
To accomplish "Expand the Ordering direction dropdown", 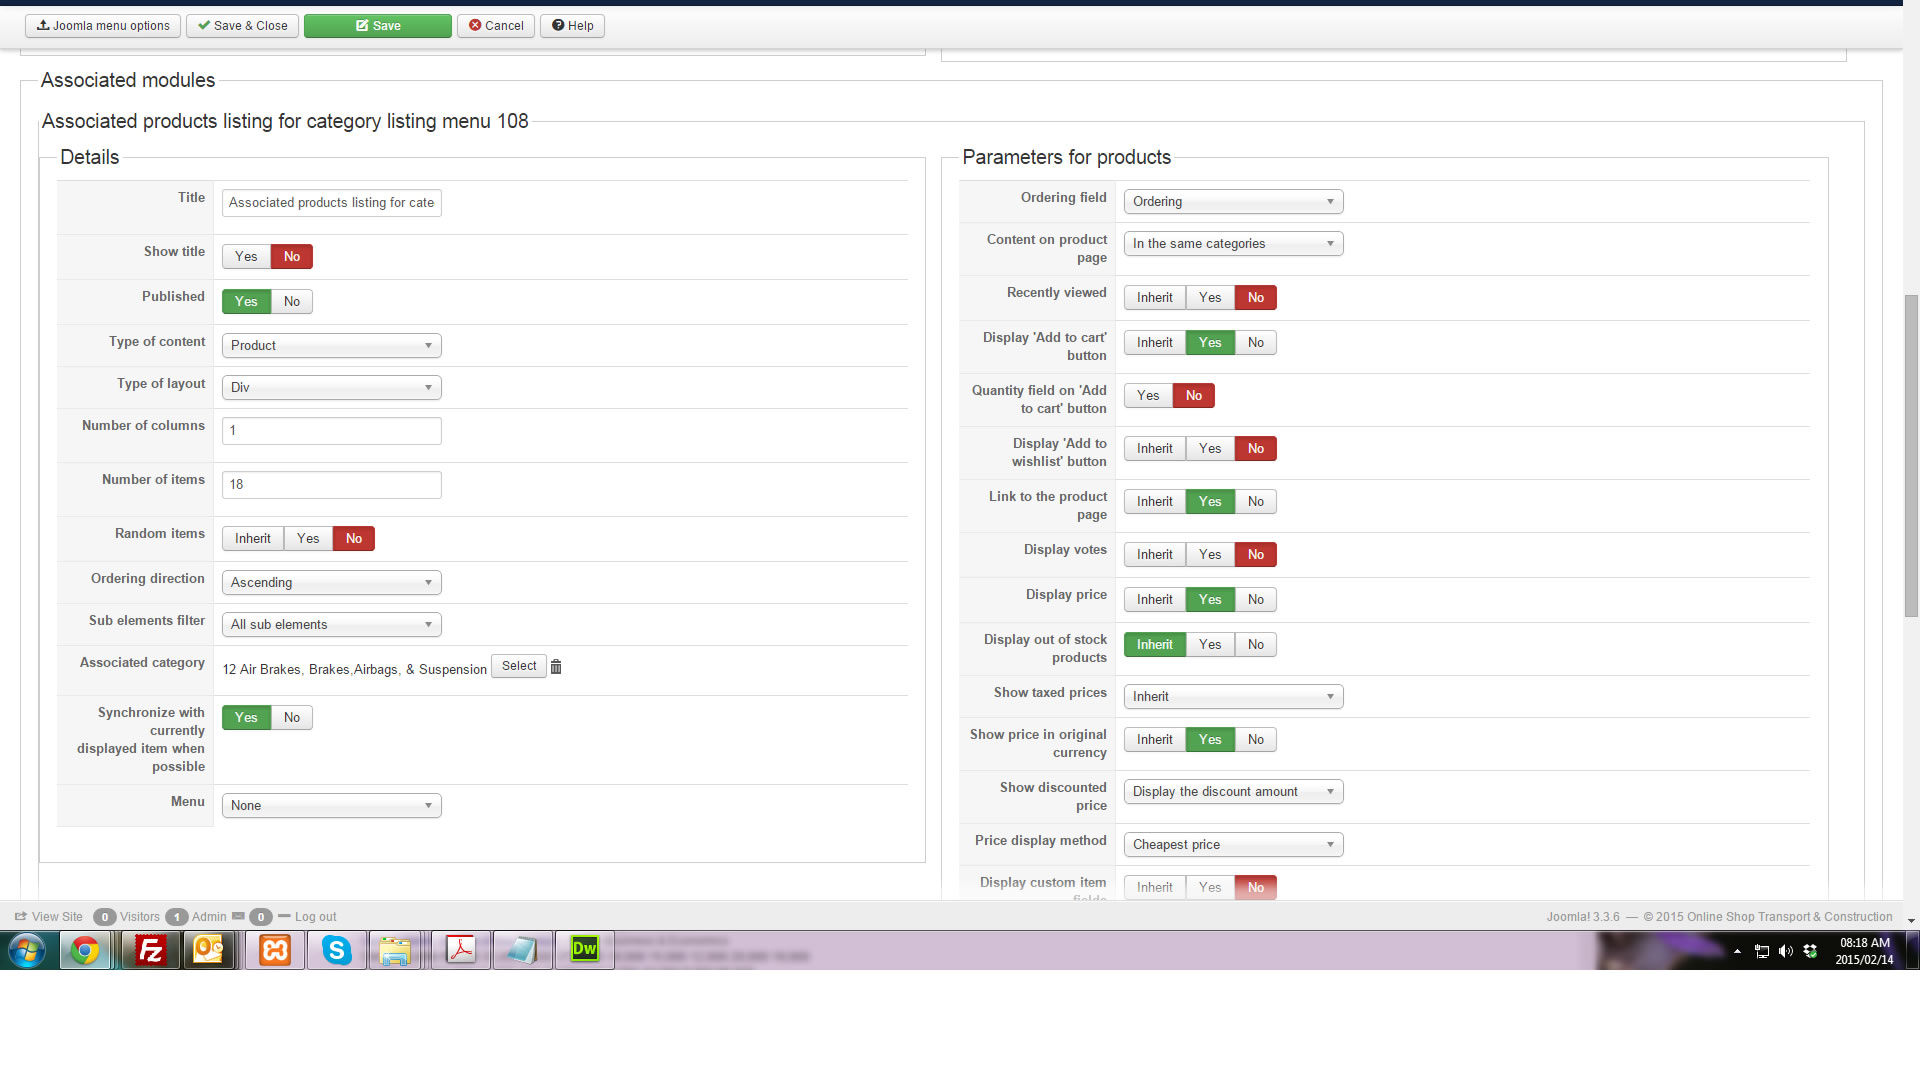I will point(331,583).
